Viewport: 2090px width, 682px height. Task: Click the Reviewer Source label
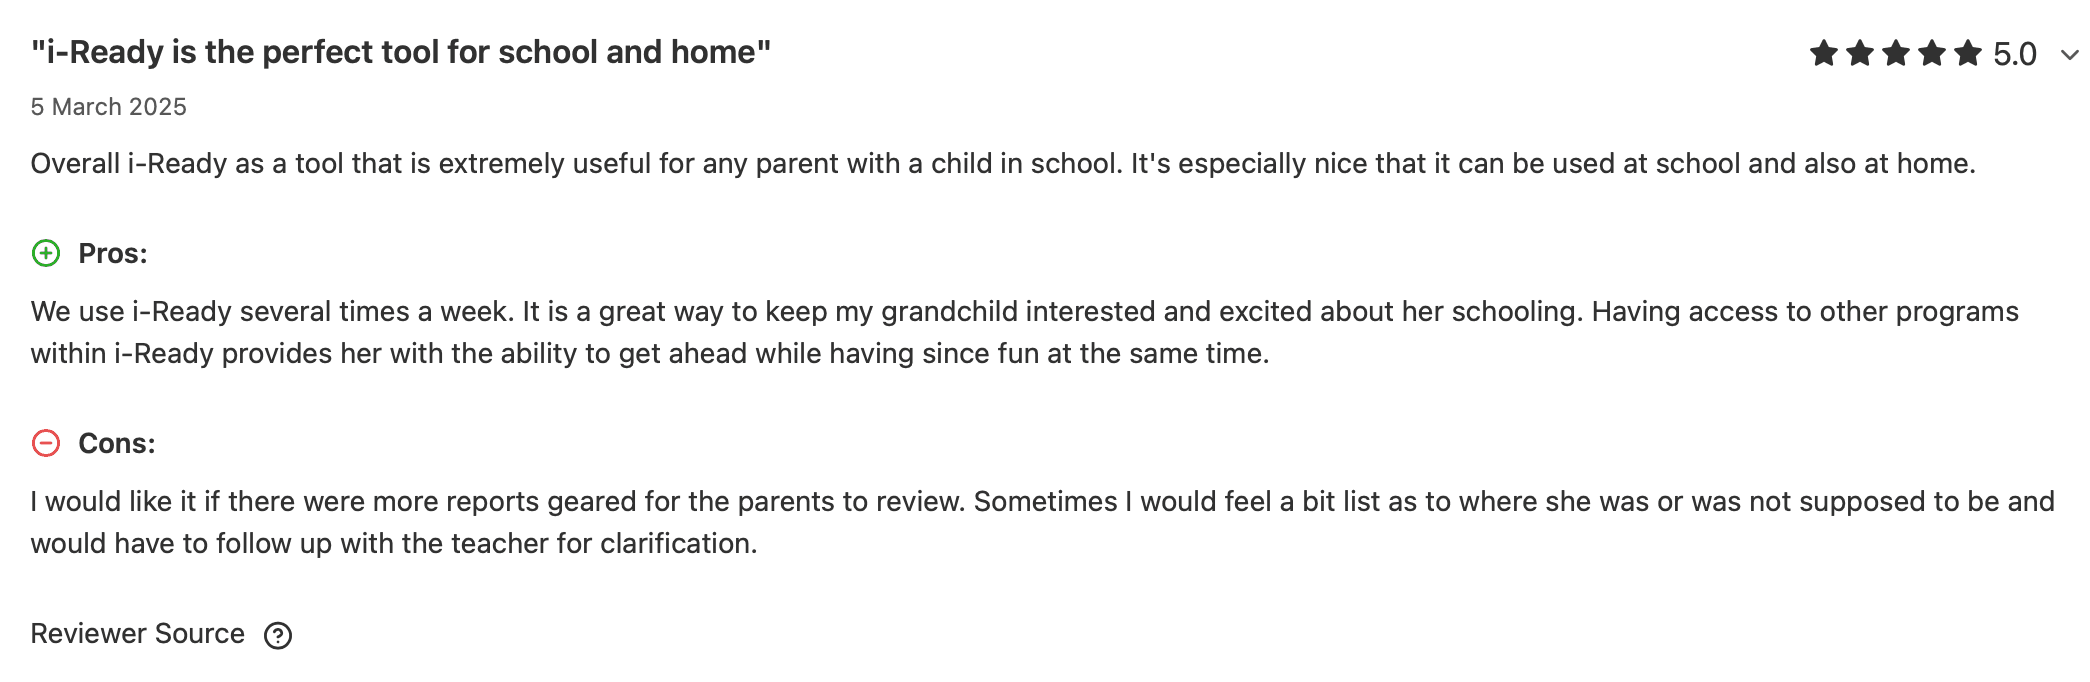138,634
